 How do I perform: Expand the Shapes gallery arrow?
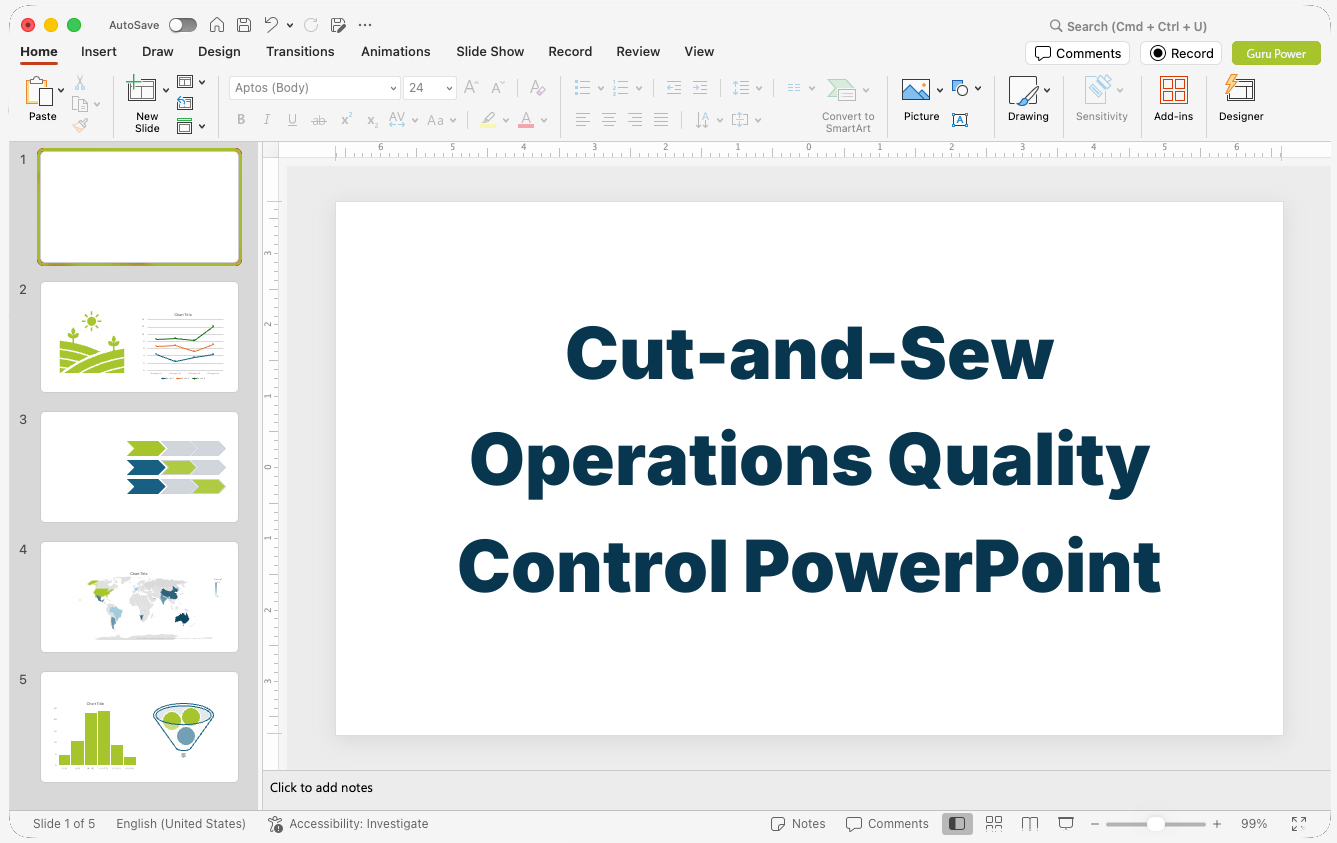point(977,88)
